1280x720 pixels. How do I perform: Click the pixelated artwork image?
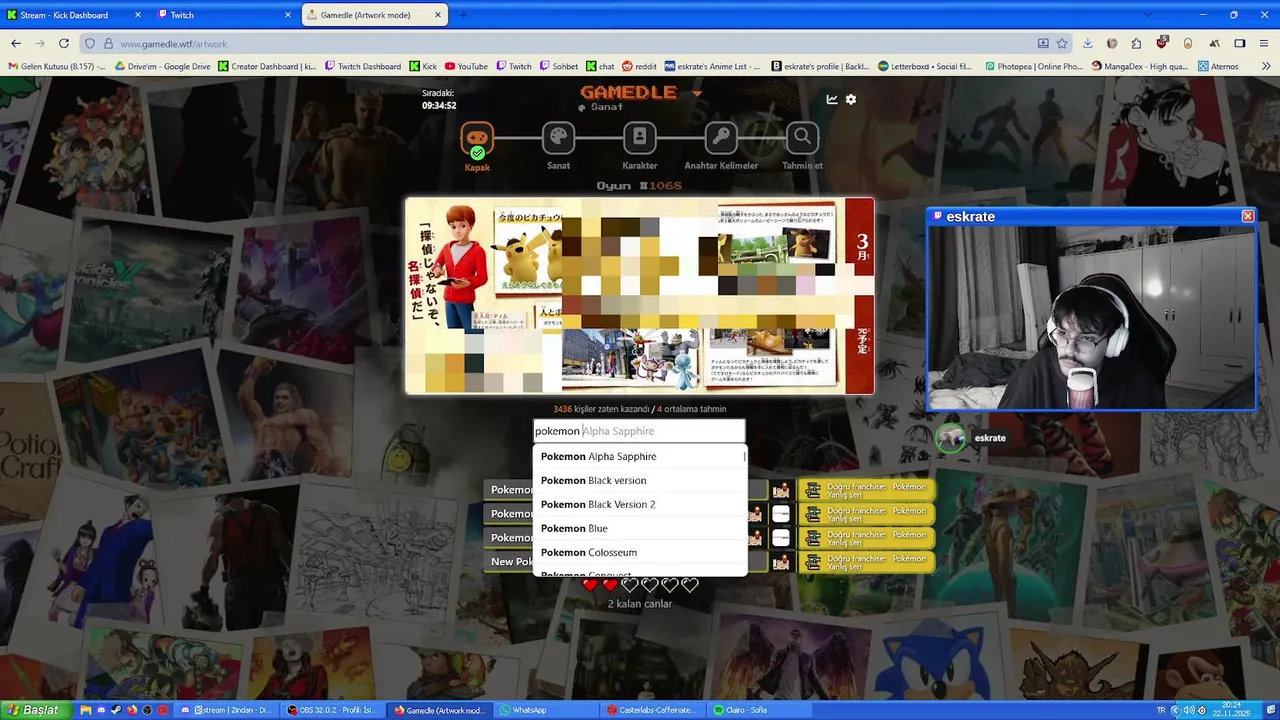point(640,296)
